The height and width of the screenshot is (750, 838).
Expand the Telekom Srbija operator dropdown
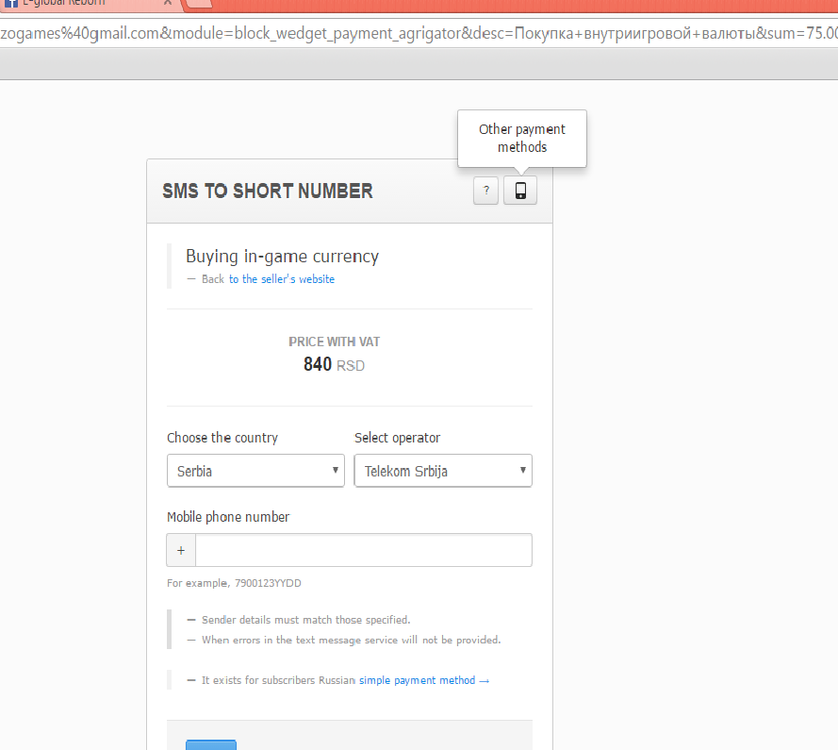[443, 471]
